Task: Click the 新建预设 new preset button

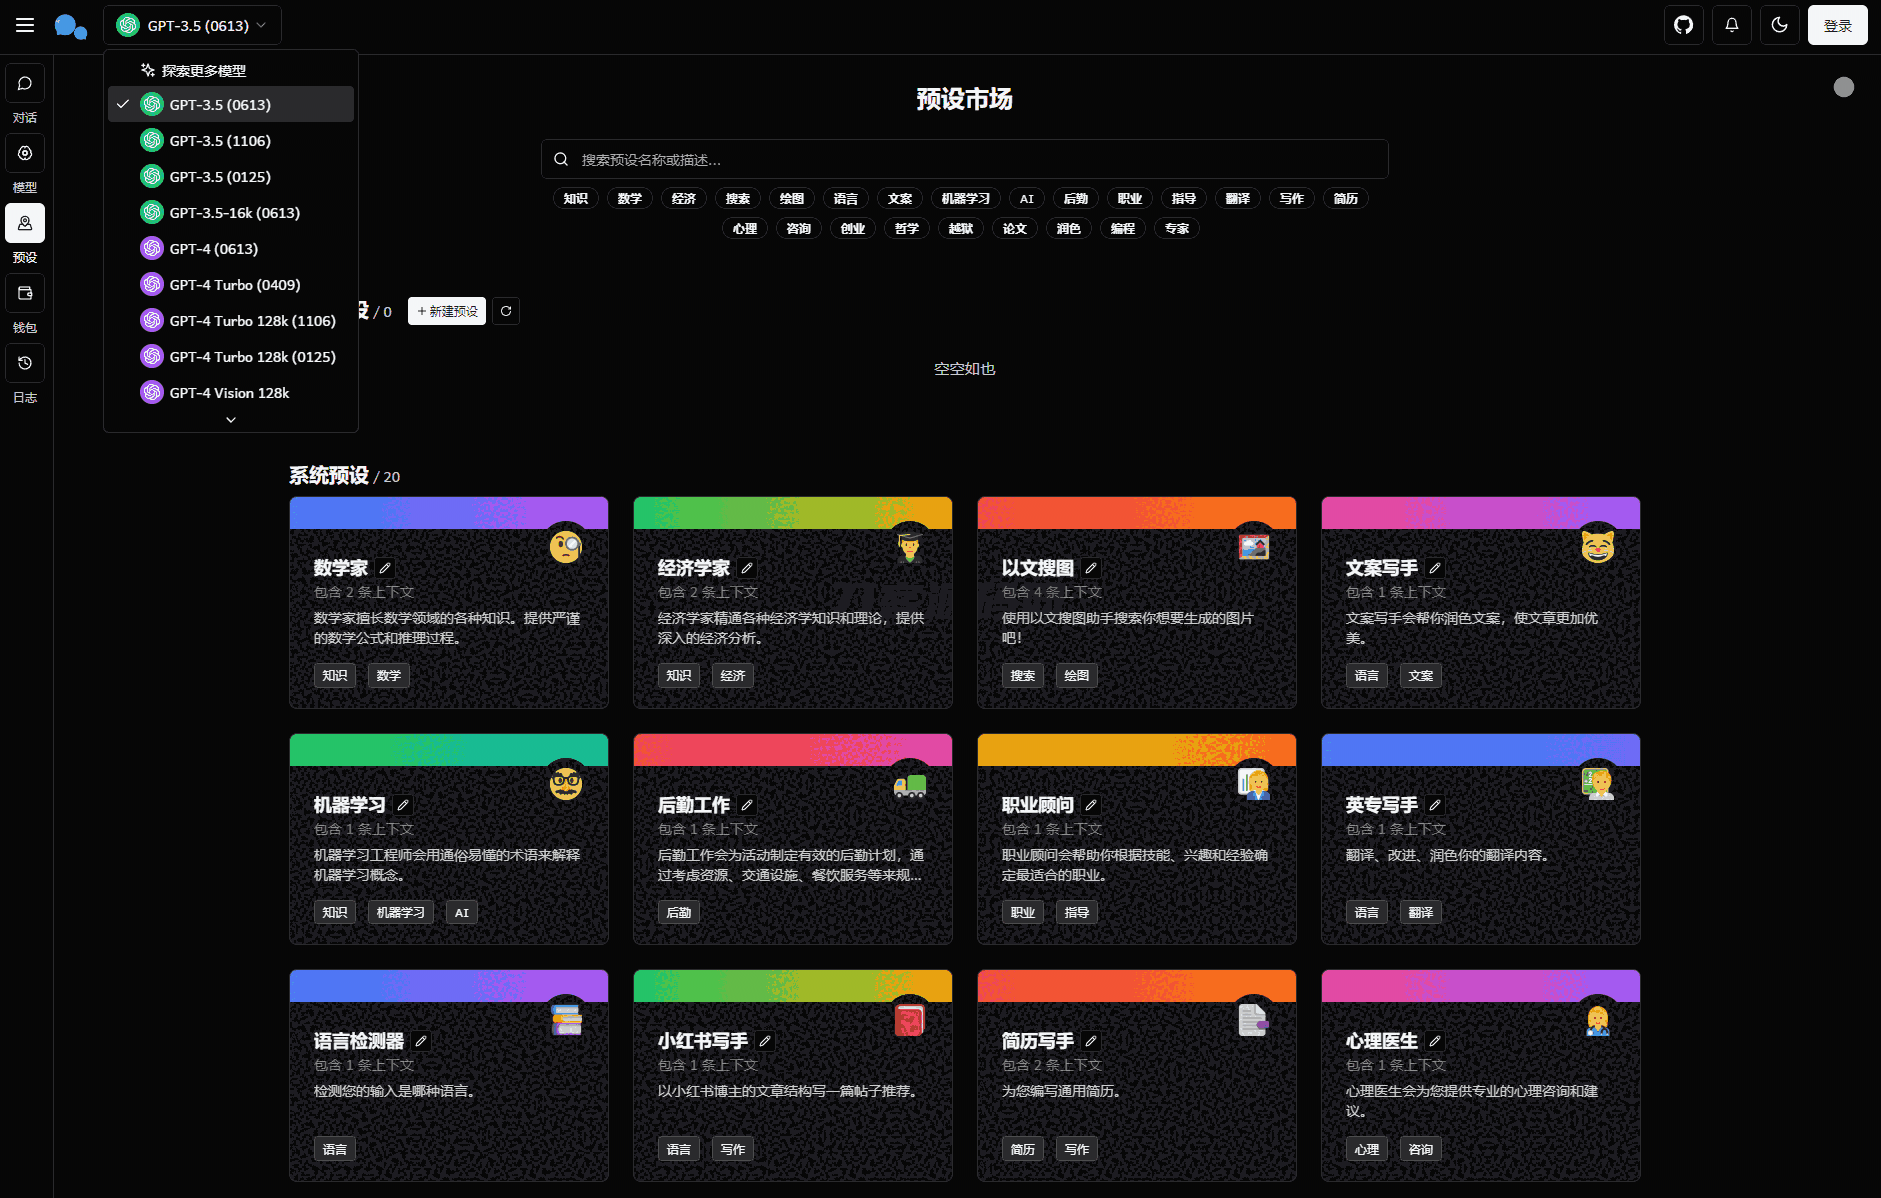Action: point(447,311)
